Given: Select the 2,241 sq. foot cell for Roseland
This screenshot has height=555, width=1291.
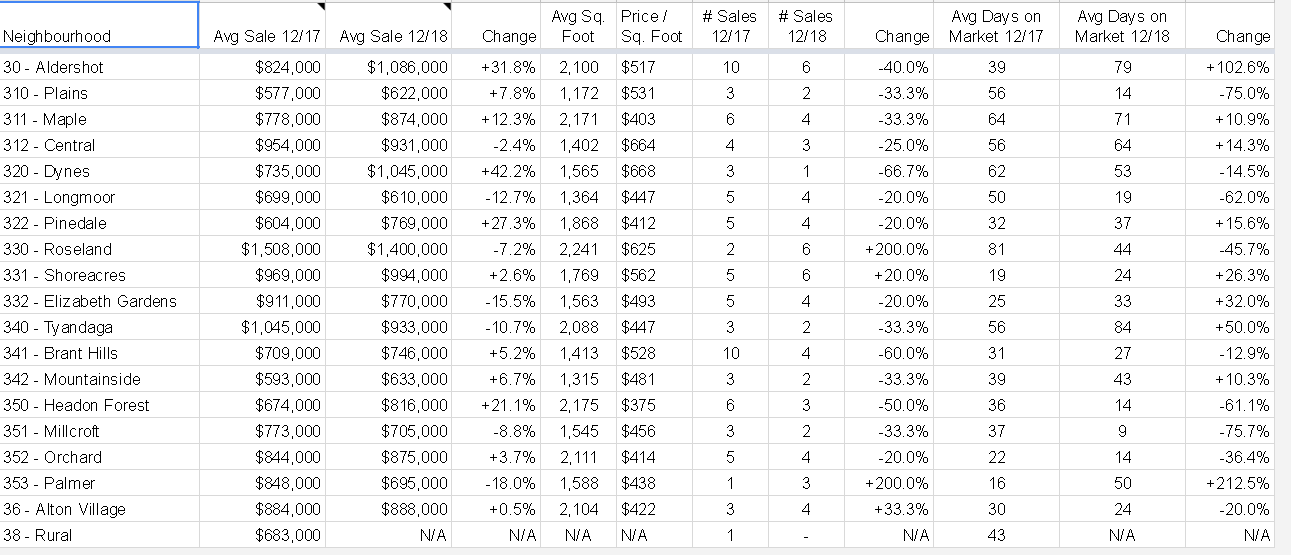Looking at the screenshot, I should click(578, 249).
